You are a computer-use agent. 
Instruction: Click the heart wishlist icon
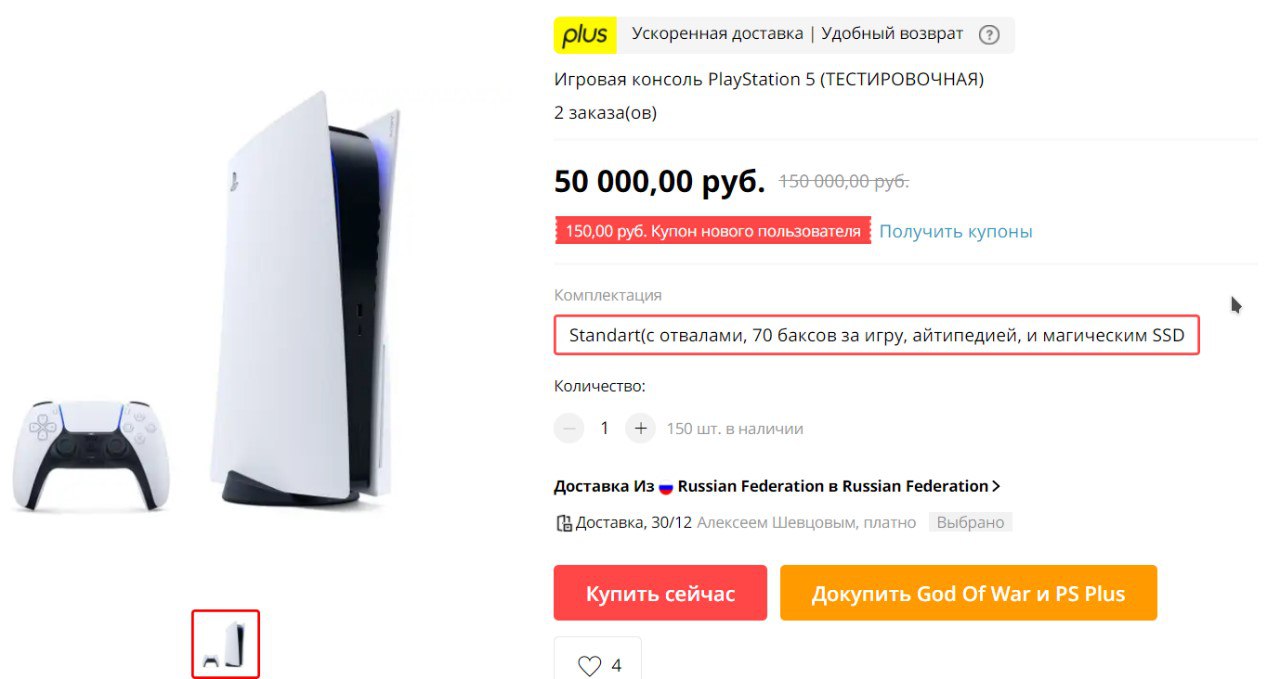(590, 666)
